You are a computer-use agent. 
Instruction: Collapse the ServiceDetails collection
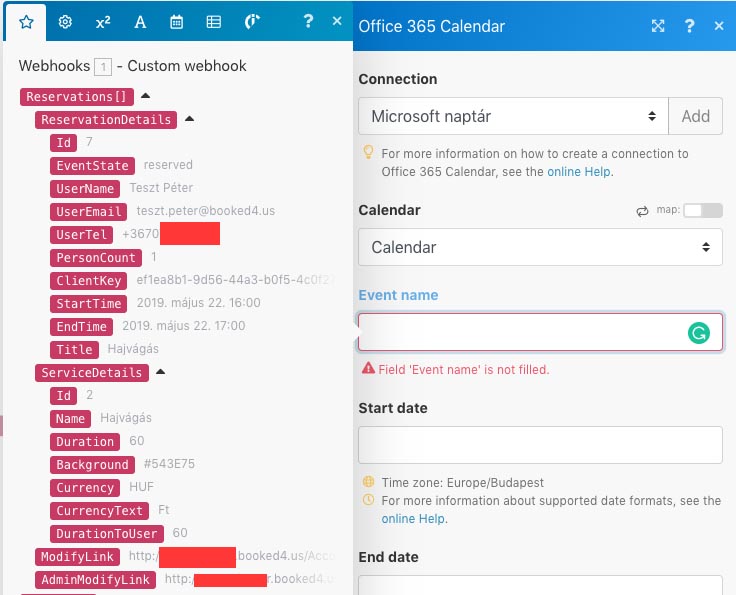(x=161, y=372)
